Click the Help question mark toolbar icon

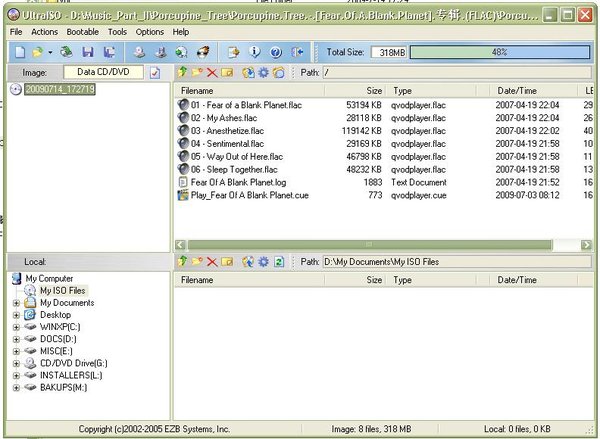275,52
